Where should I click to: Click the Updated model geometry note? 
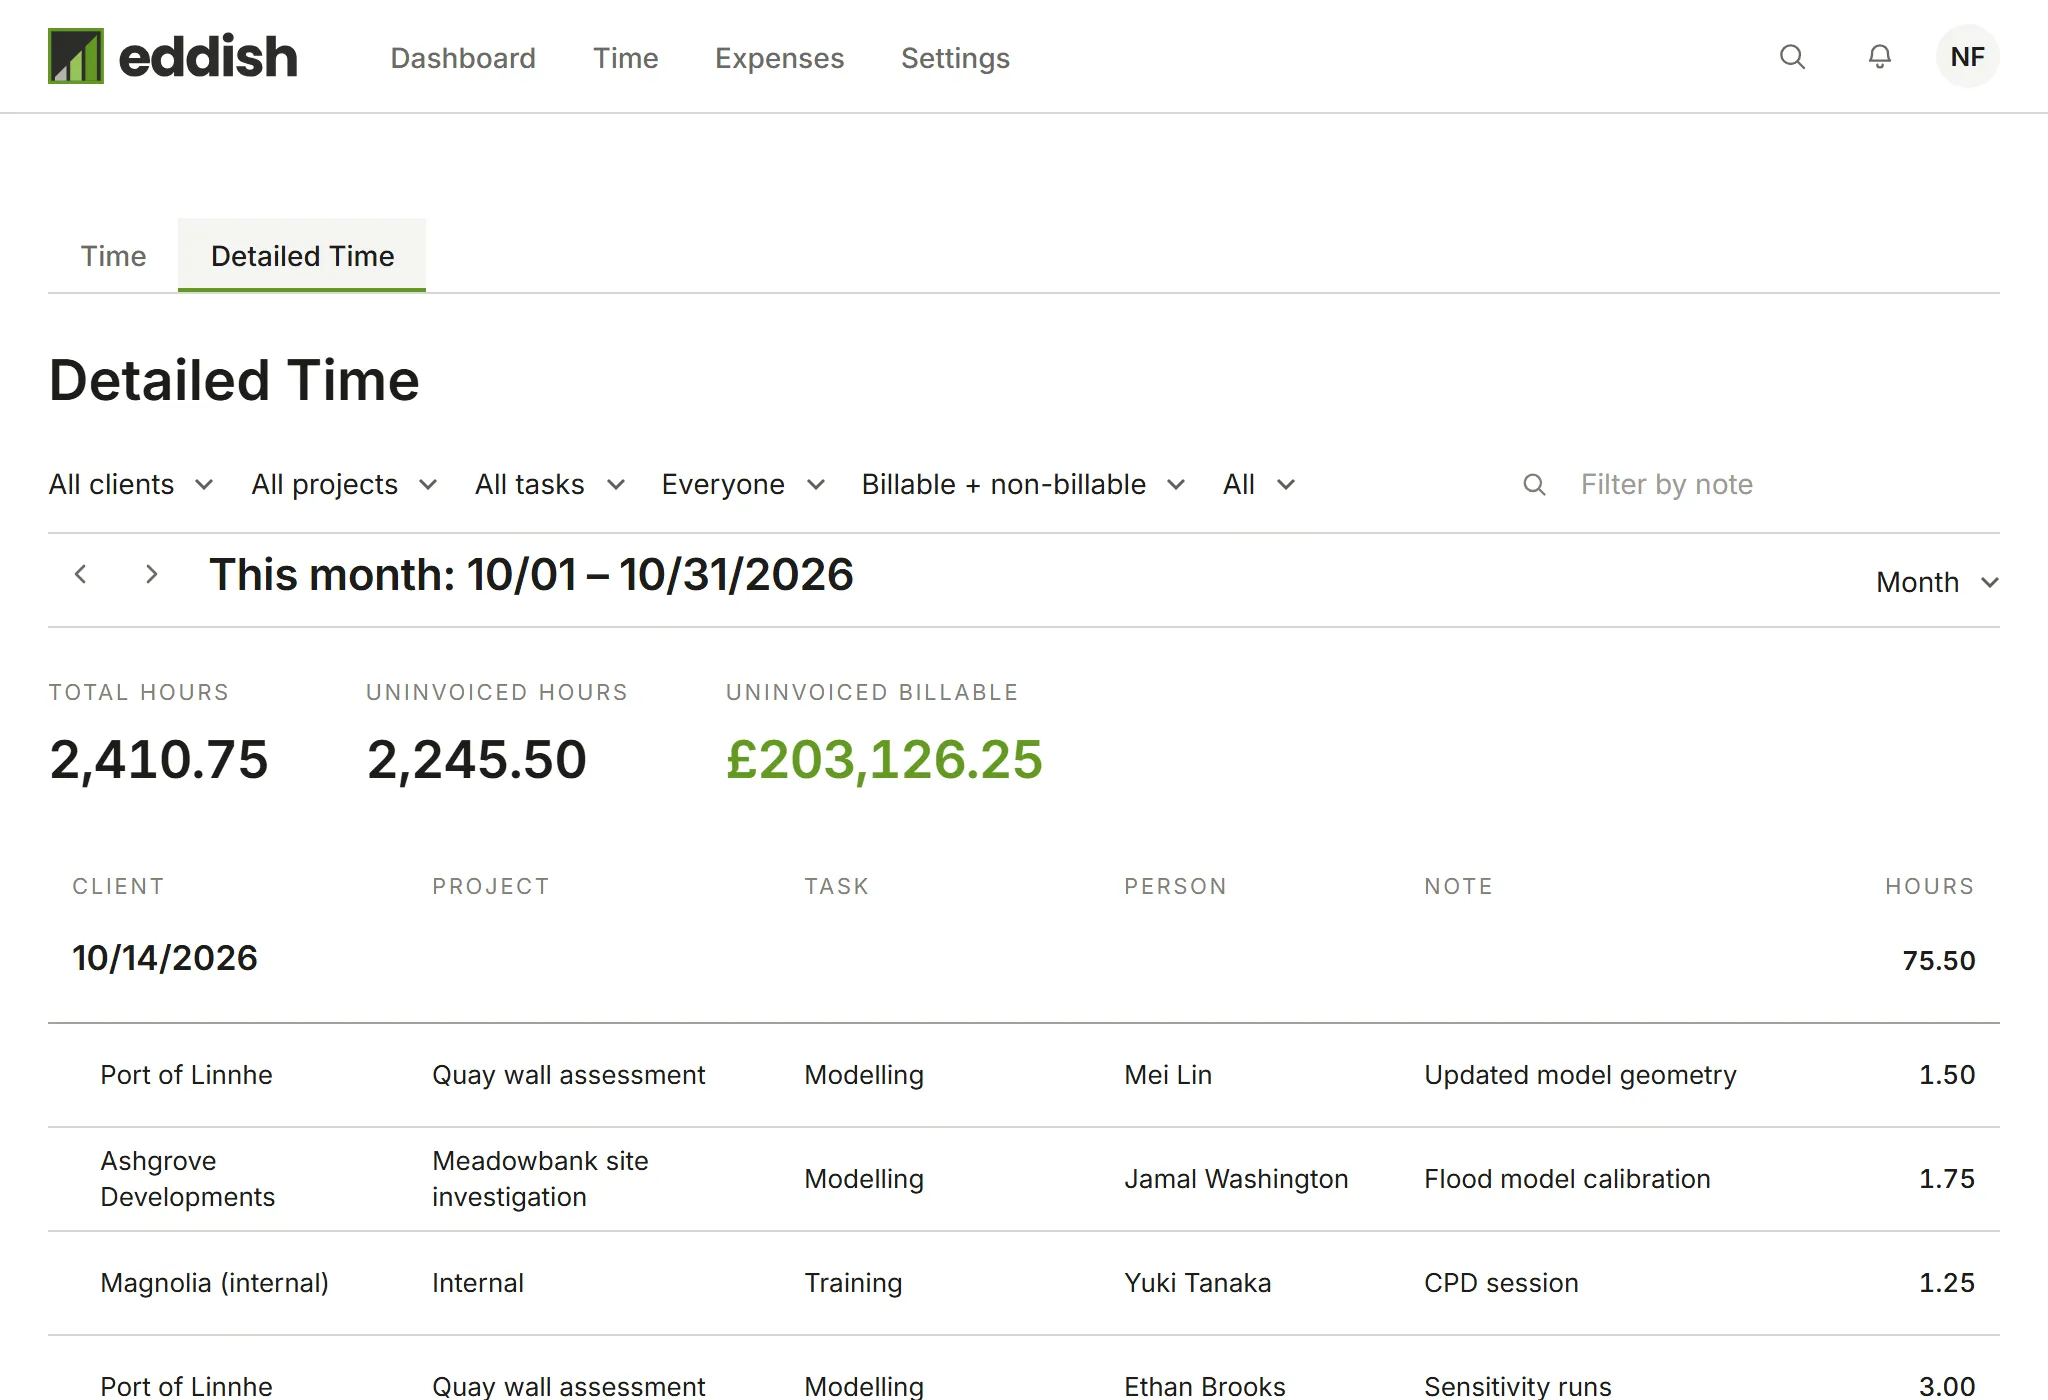(1580, 1075)
